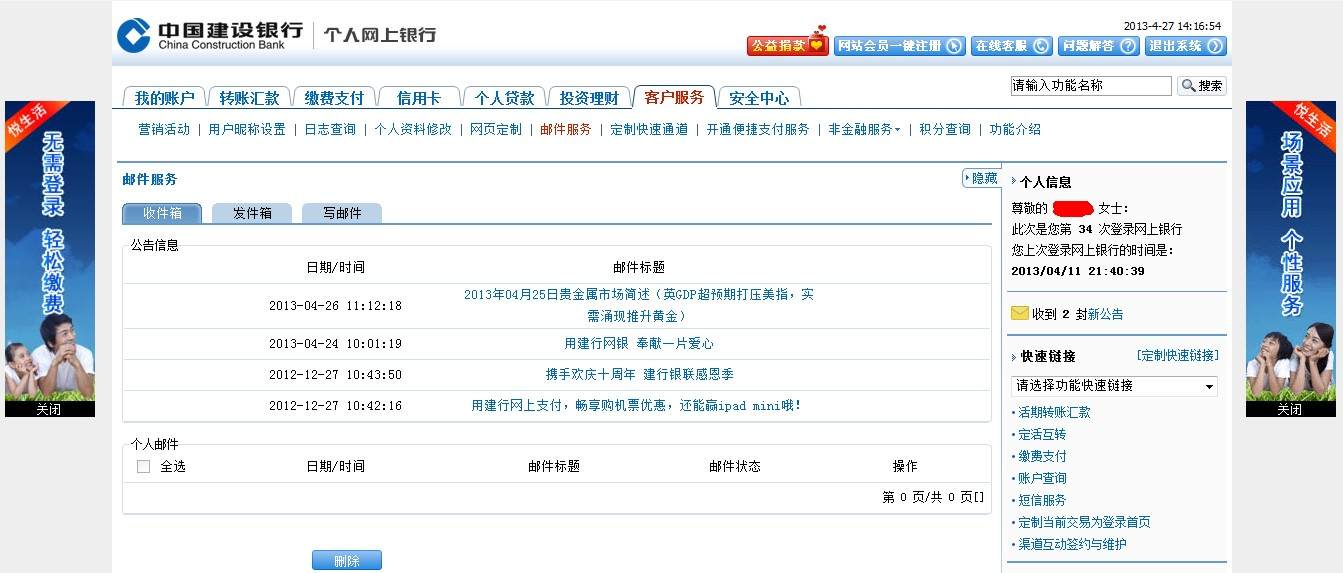Open the 2013年04月25日贵金属市场简述 announcement
The width and height of the screenshot is (1343, 573).
click(x=639, y=305)
